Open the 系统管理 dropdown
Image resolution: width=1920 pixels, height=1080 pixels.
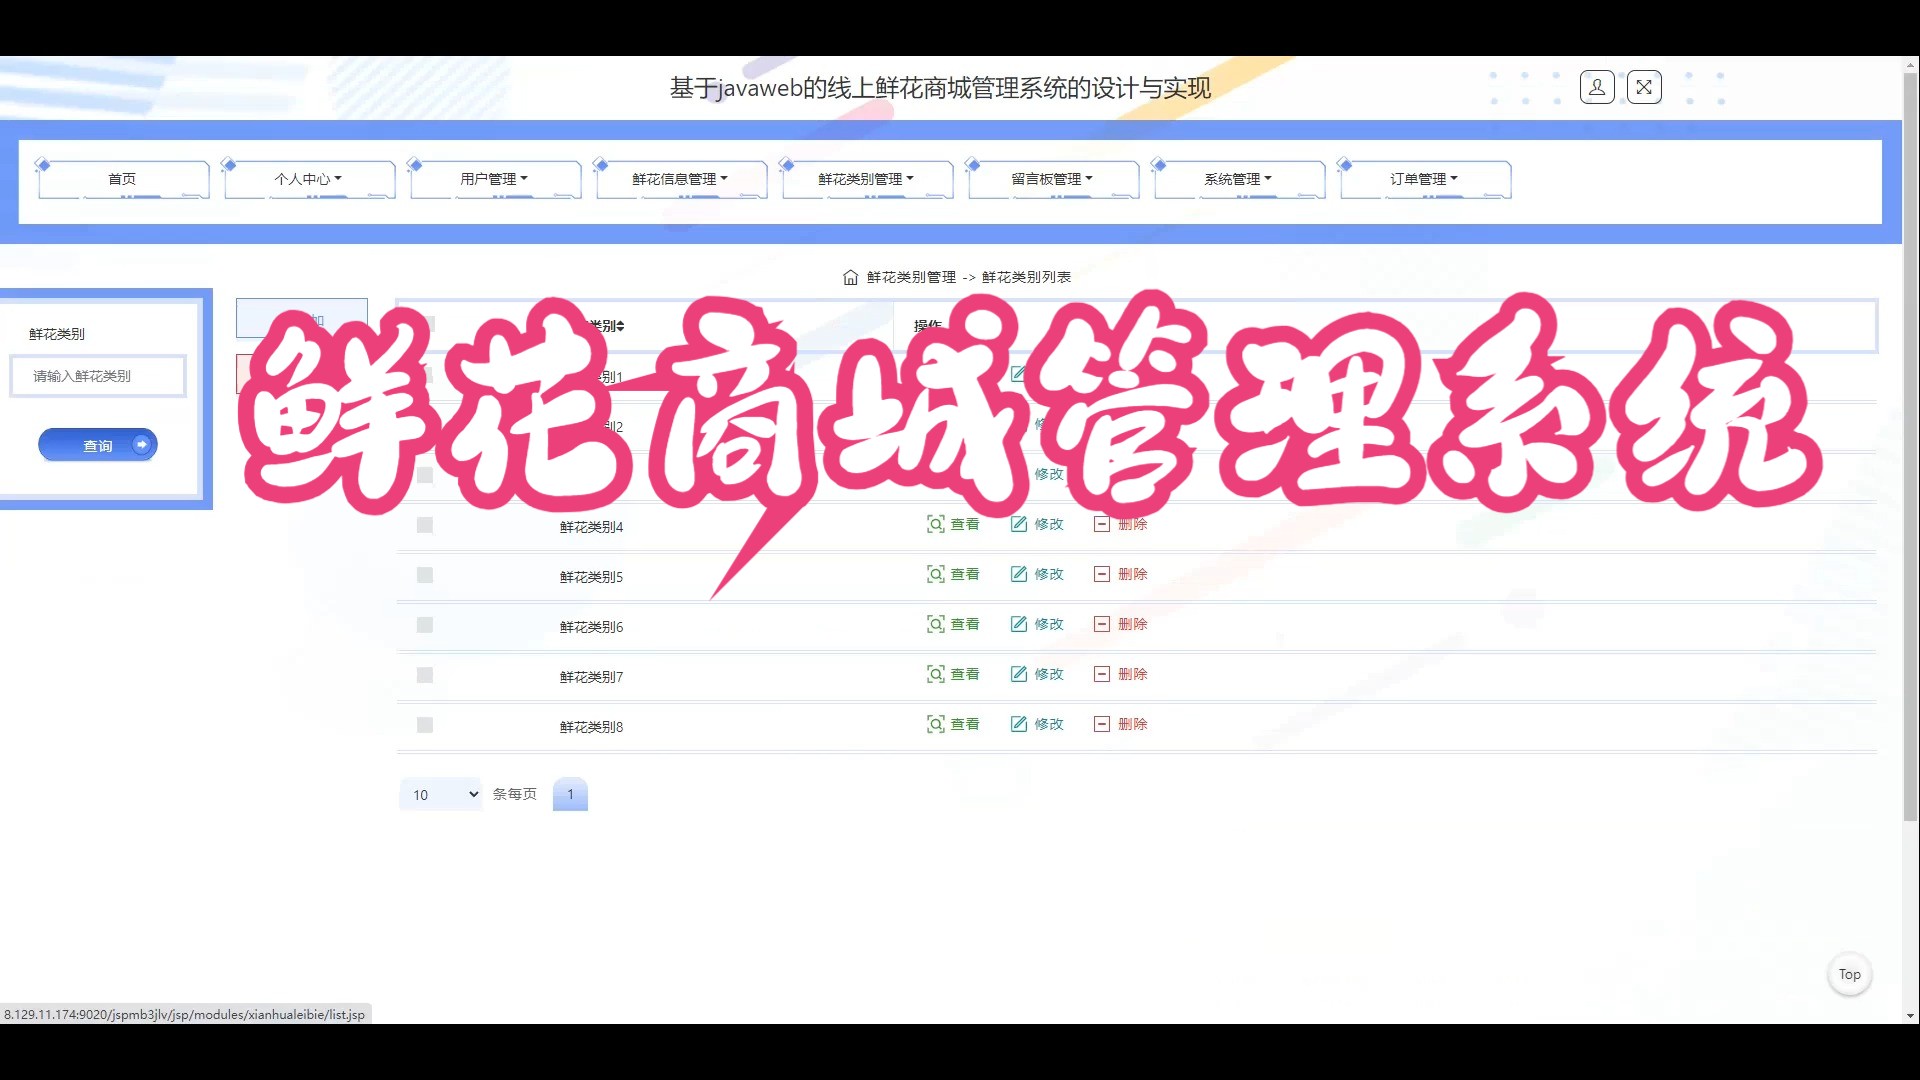click(1239, 179)
